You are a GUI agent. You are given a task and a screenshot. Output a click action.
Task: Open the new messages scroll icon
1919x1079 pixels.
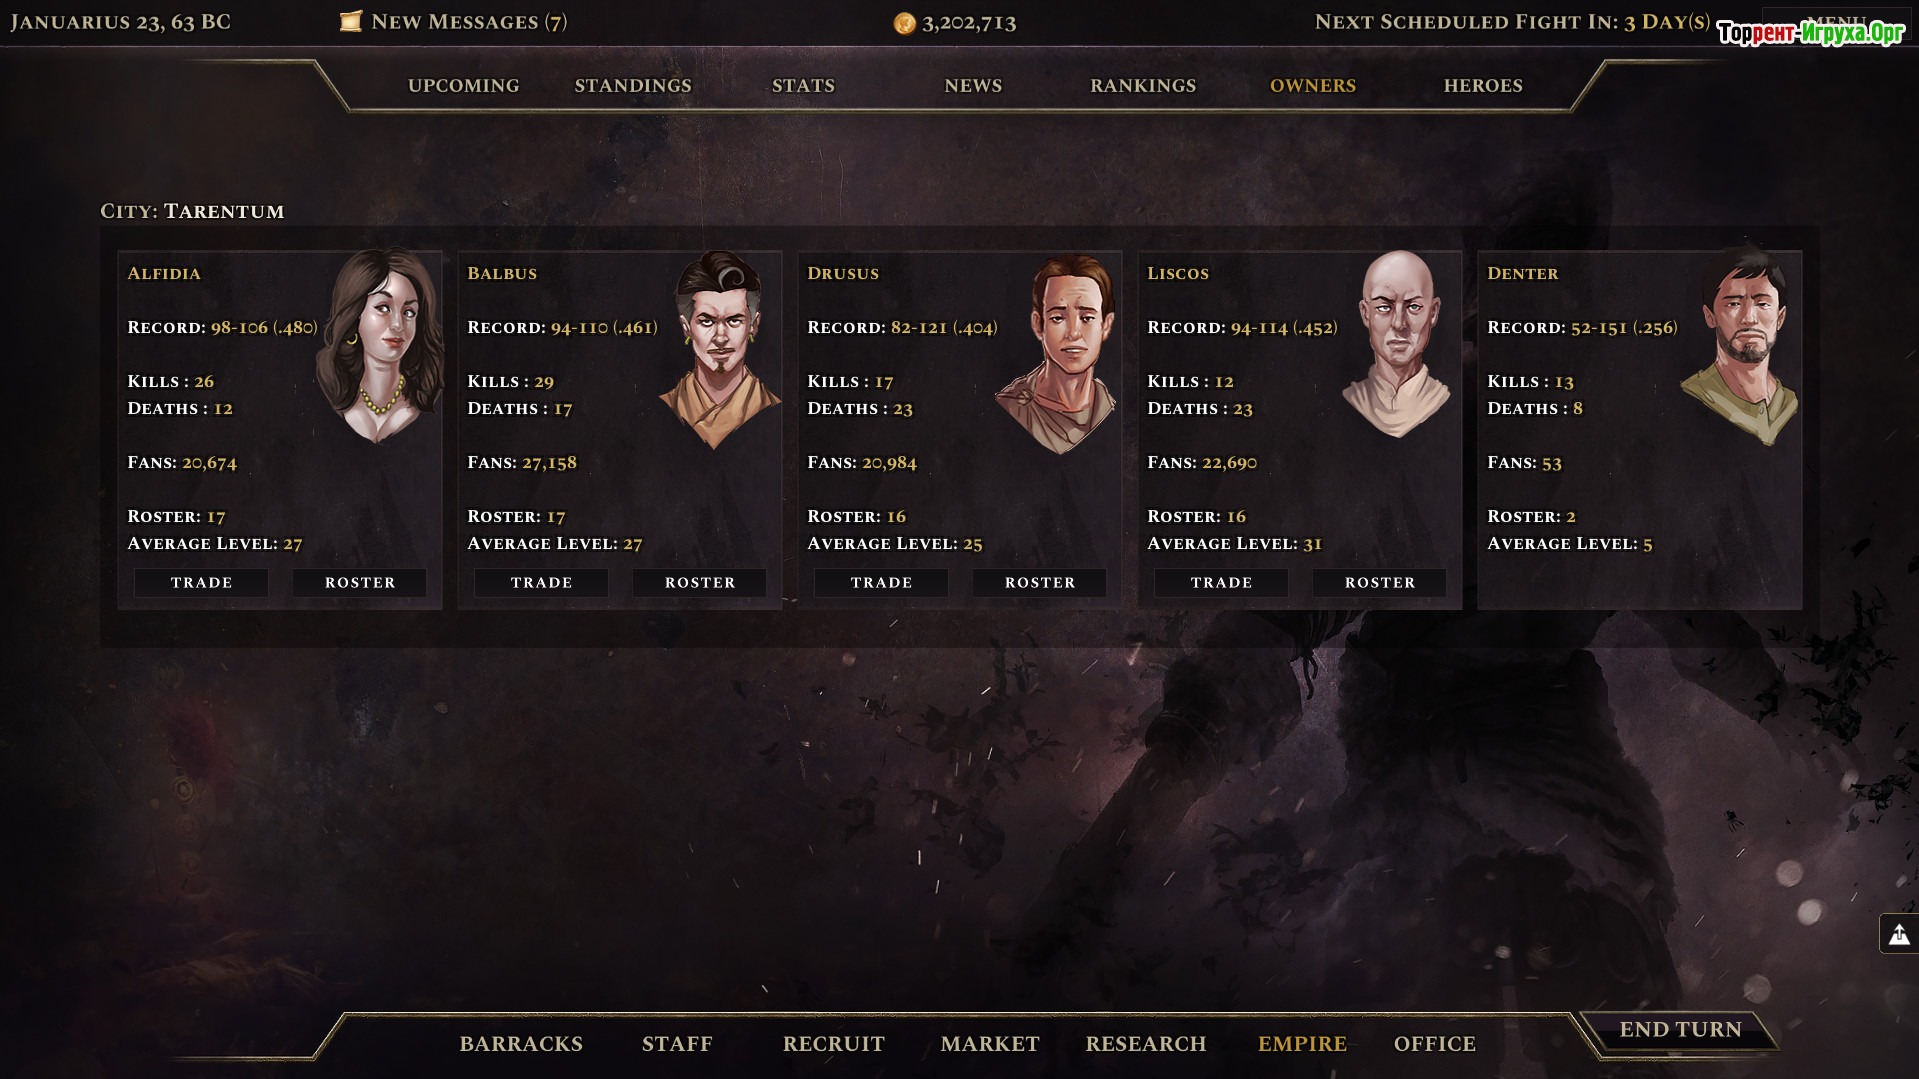click(x=350, y=21)
